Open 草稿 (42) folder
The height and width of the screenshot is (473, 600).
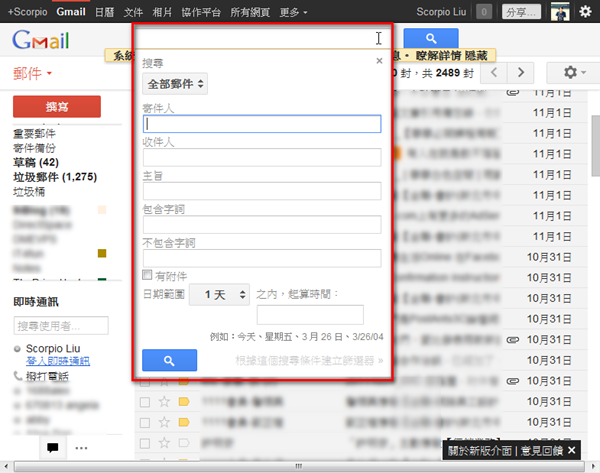click(36, 162)
